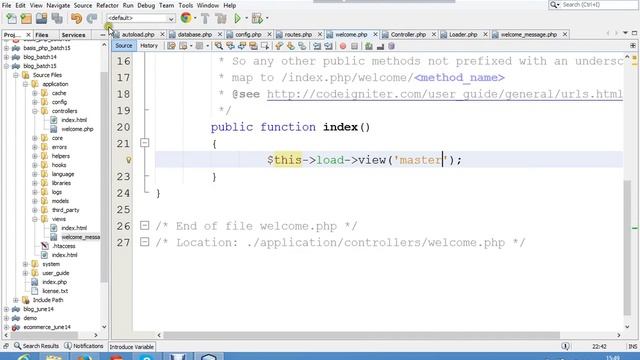Open the Files panel tab
This screenshot has height=360, width=640.
pyautogui.click(x=42, y=35)
